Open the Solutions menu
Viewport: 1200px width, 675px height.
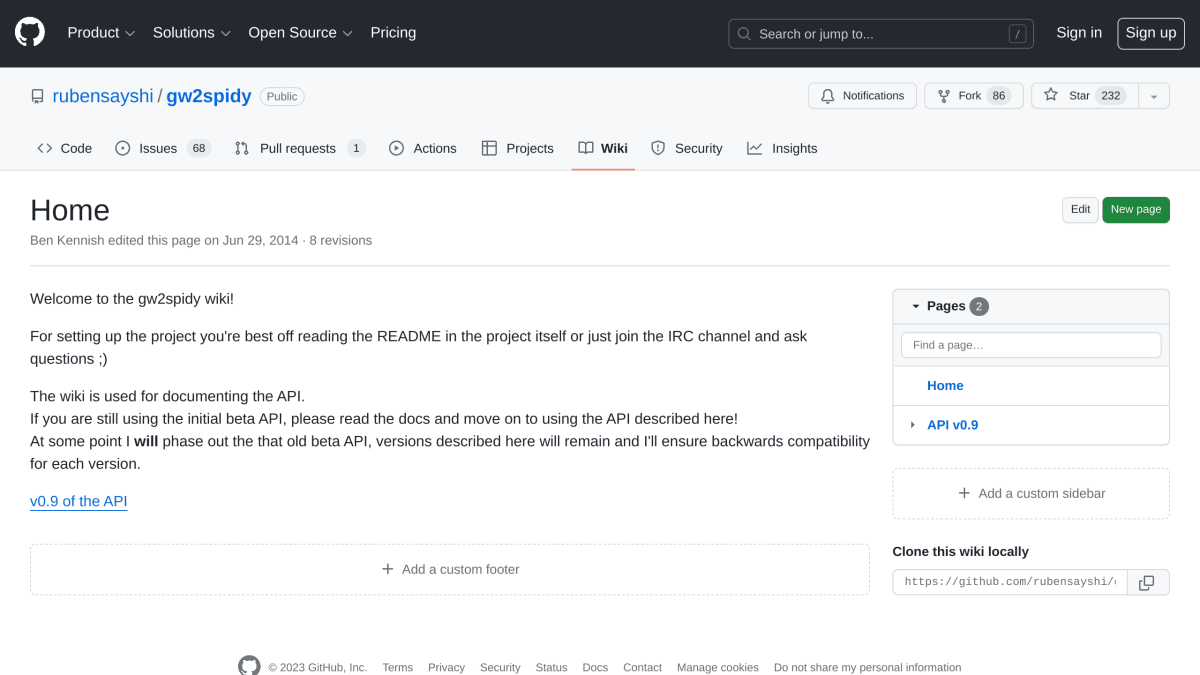point(192,33)
